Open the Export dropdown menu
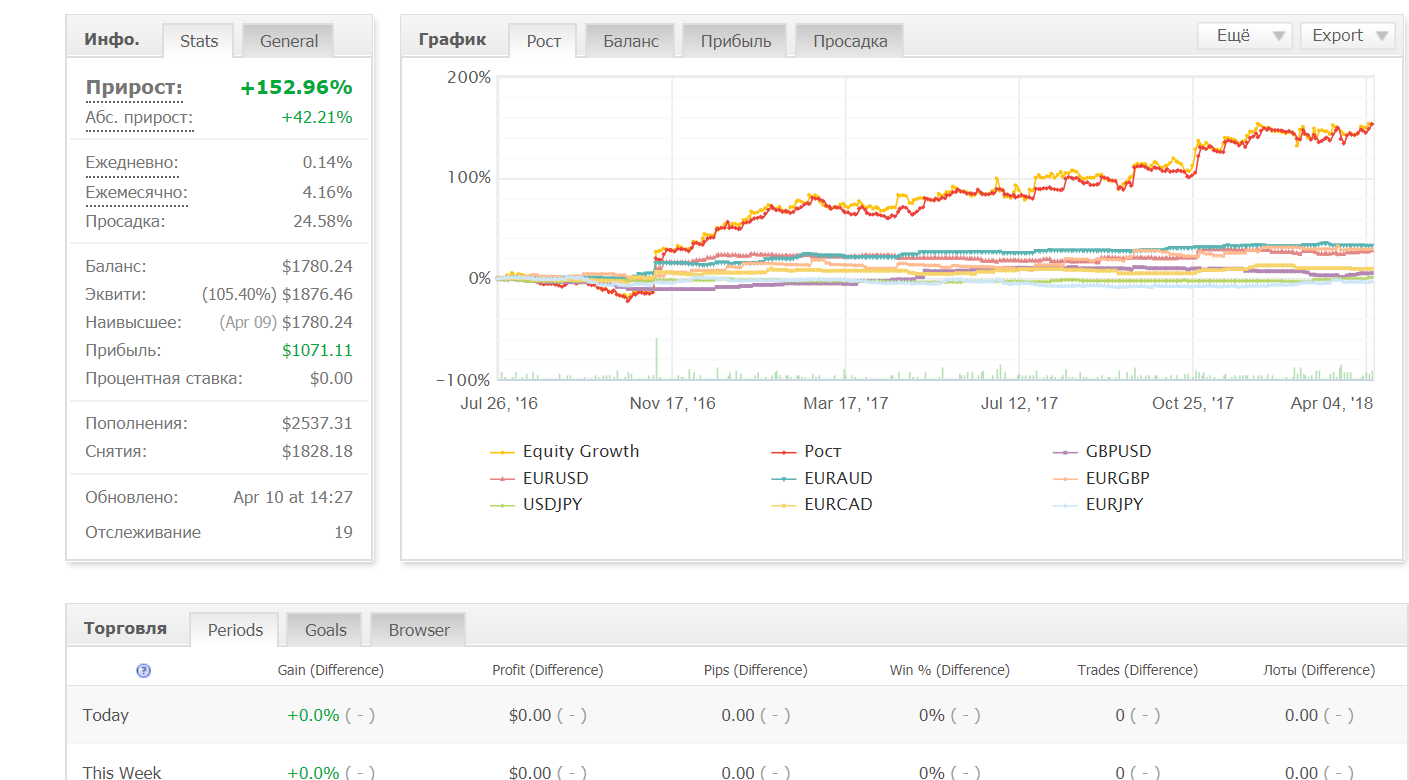The width and height of the screenshot is (1409, 780). pyautogui.click(x=1348, y=35)
